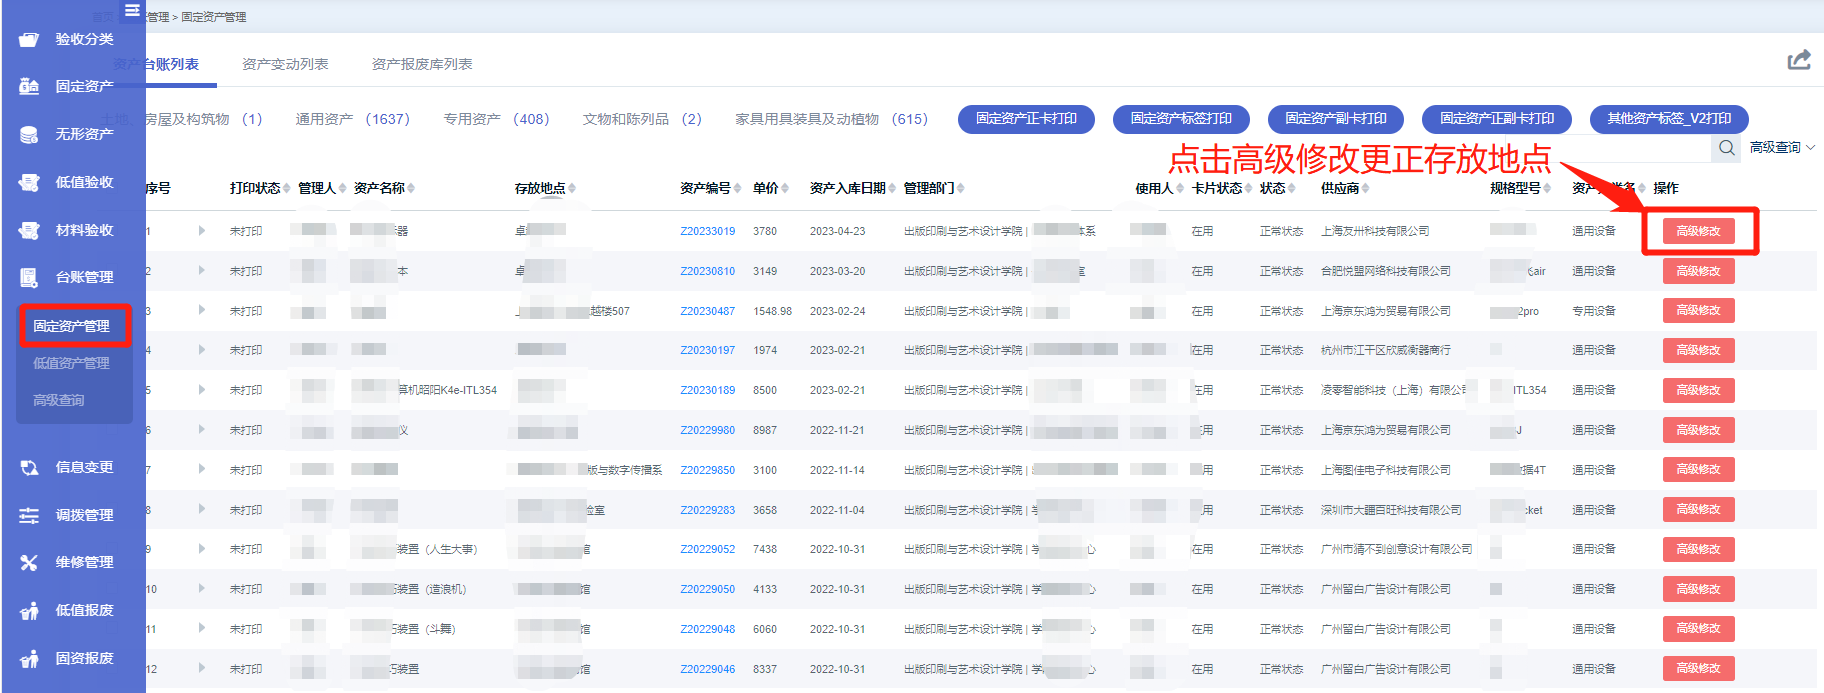Sort by 资产编号 using its sort arrows
The width and height of the screenshot is (1824, 693).
pos(738,188)
